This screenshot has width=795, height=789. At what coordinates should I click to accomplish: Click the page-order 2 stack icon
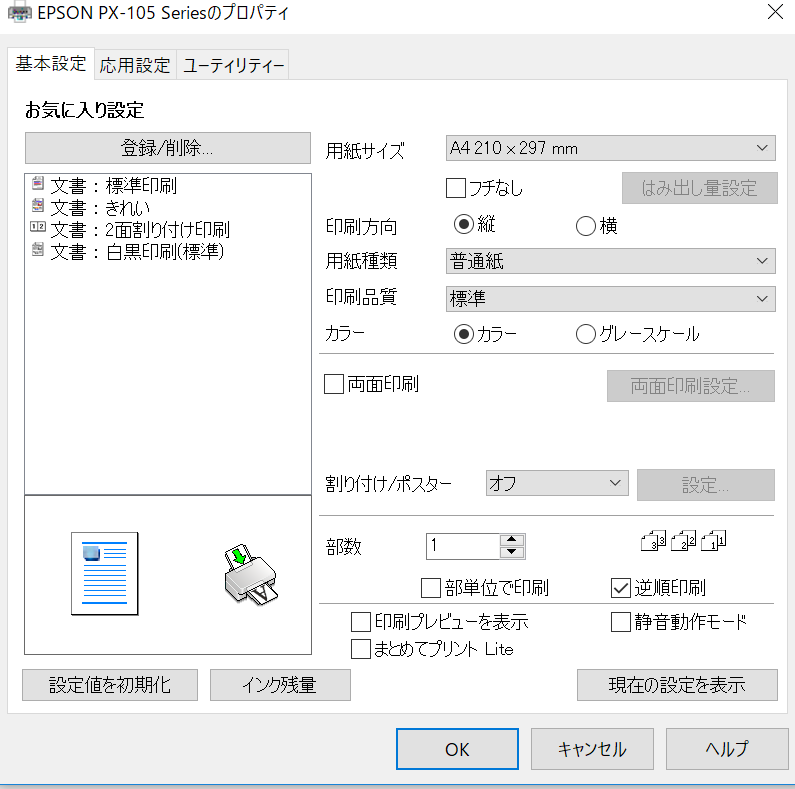click(x=683, y=541)
